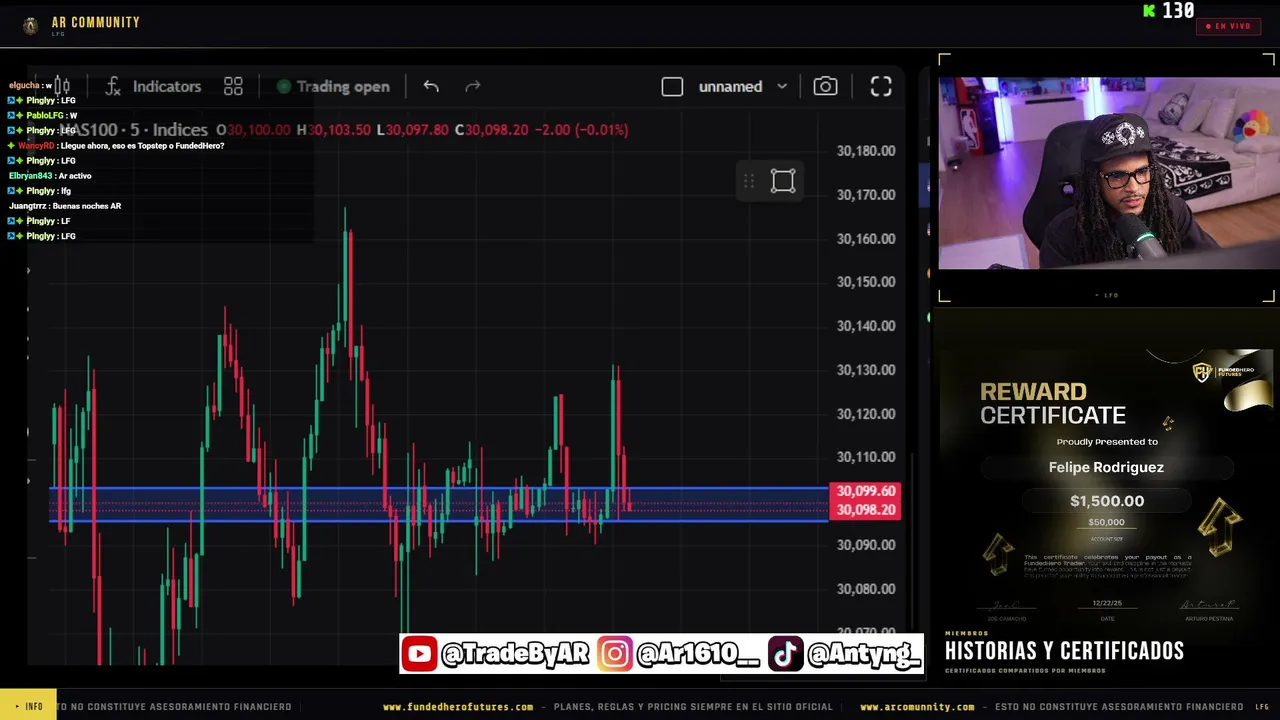Click the viewer count 130

(x=1178, y=11)
